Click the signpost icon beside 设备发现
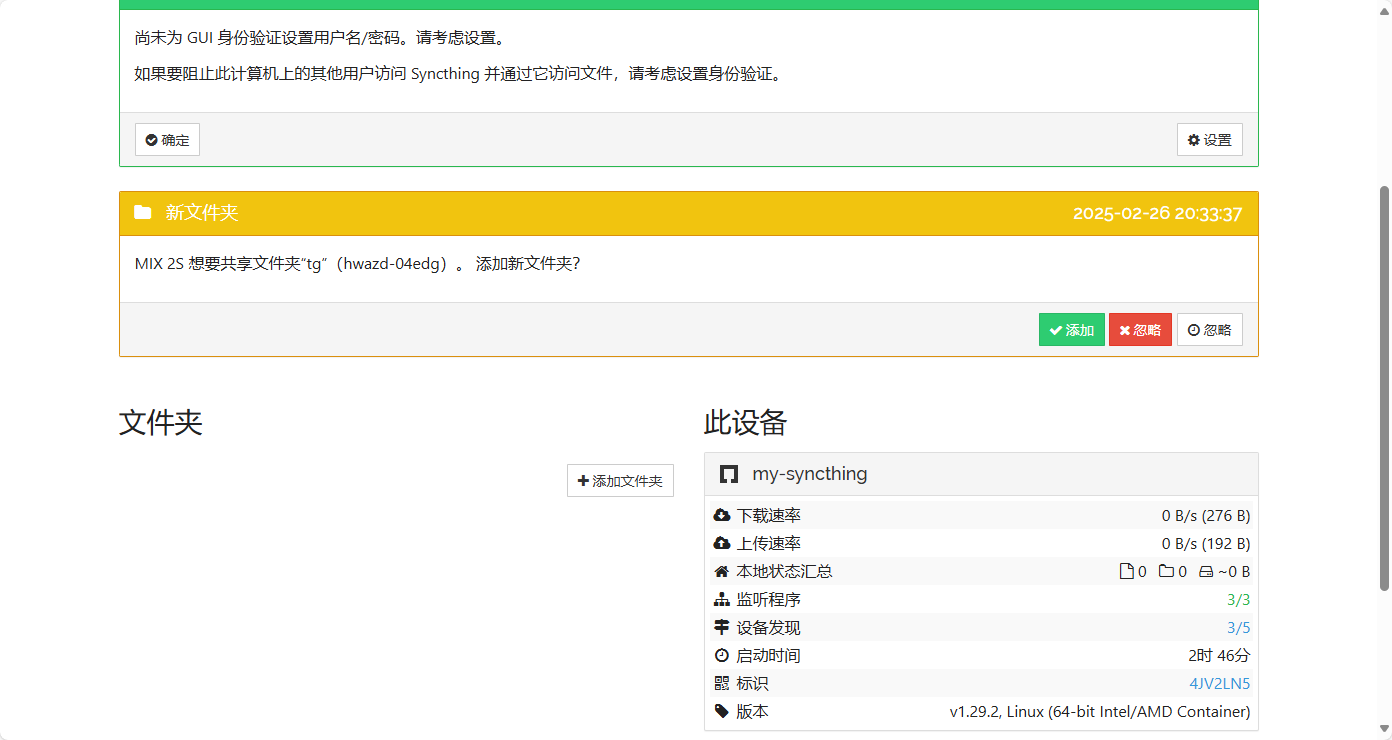 [x=722, y=628]
